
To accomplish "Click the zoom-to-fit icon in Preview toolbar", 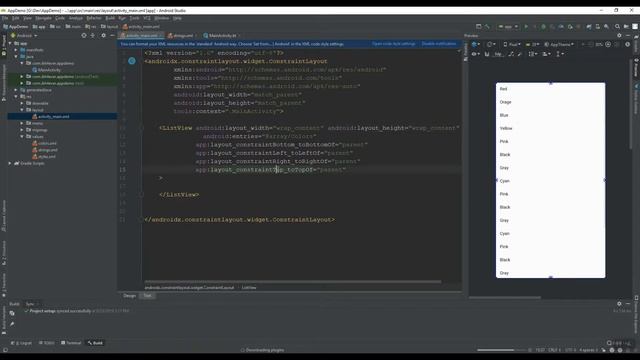I will pos(608,44).
